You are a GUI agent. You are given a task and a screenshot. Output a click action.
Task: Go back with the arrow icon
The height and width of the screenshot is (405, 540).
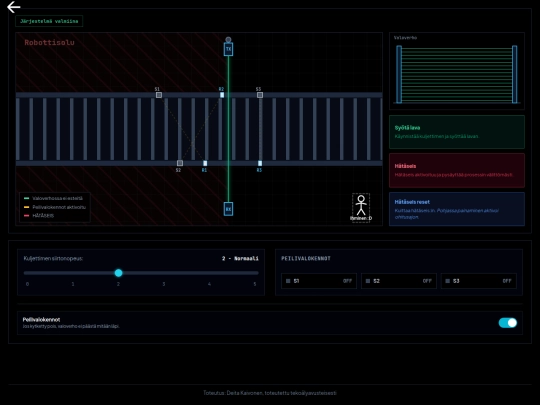click(x=13, y=7)
